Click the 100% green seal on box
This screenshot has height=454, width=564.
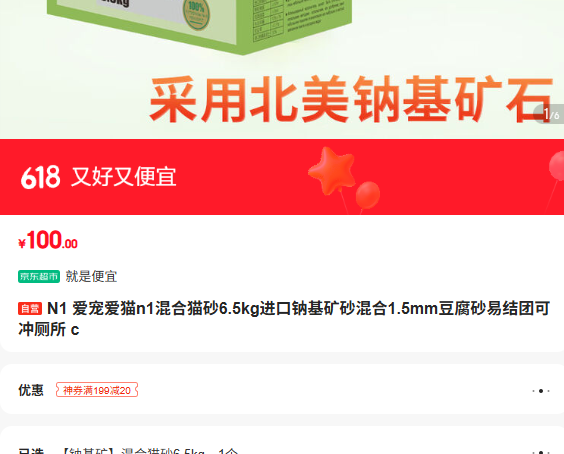click(x=196, y=14)
